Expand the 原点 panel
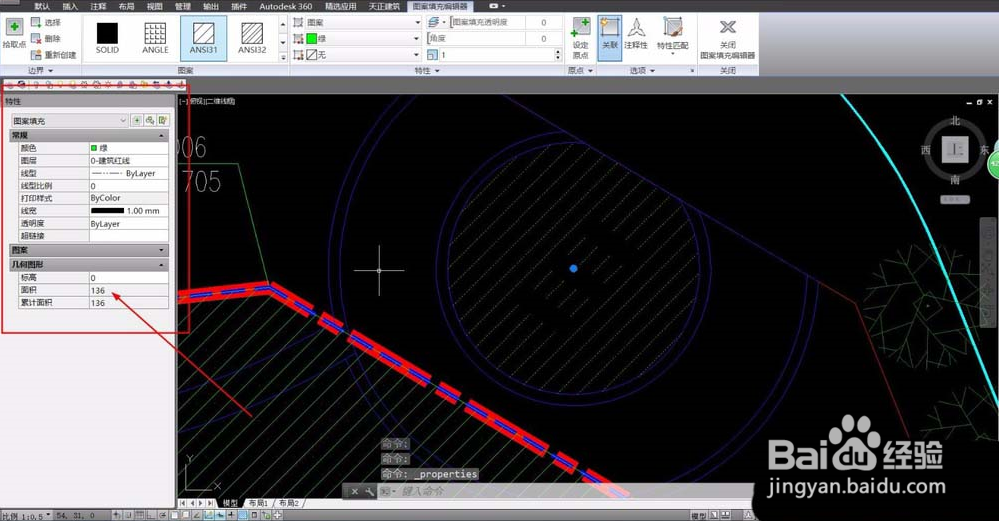 coord(580,70)
